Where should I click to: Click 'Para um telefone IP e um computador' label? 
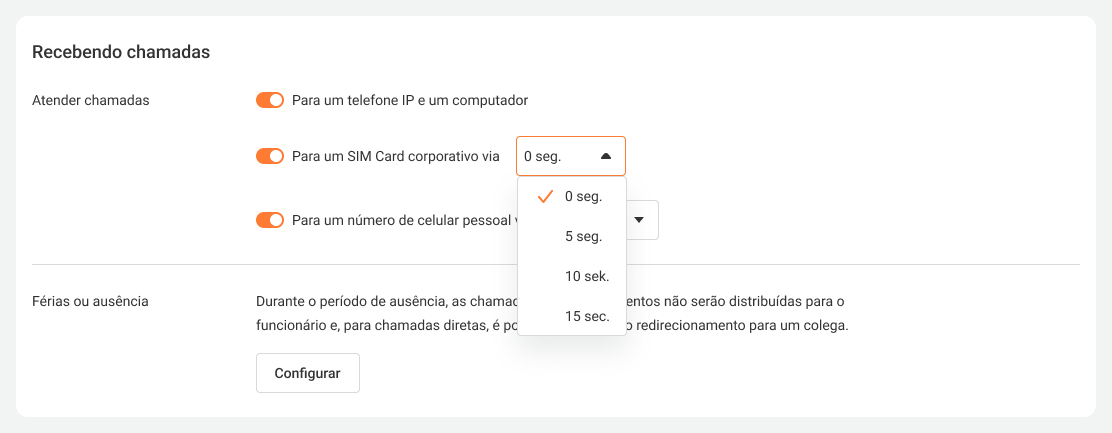click(410, 100)
